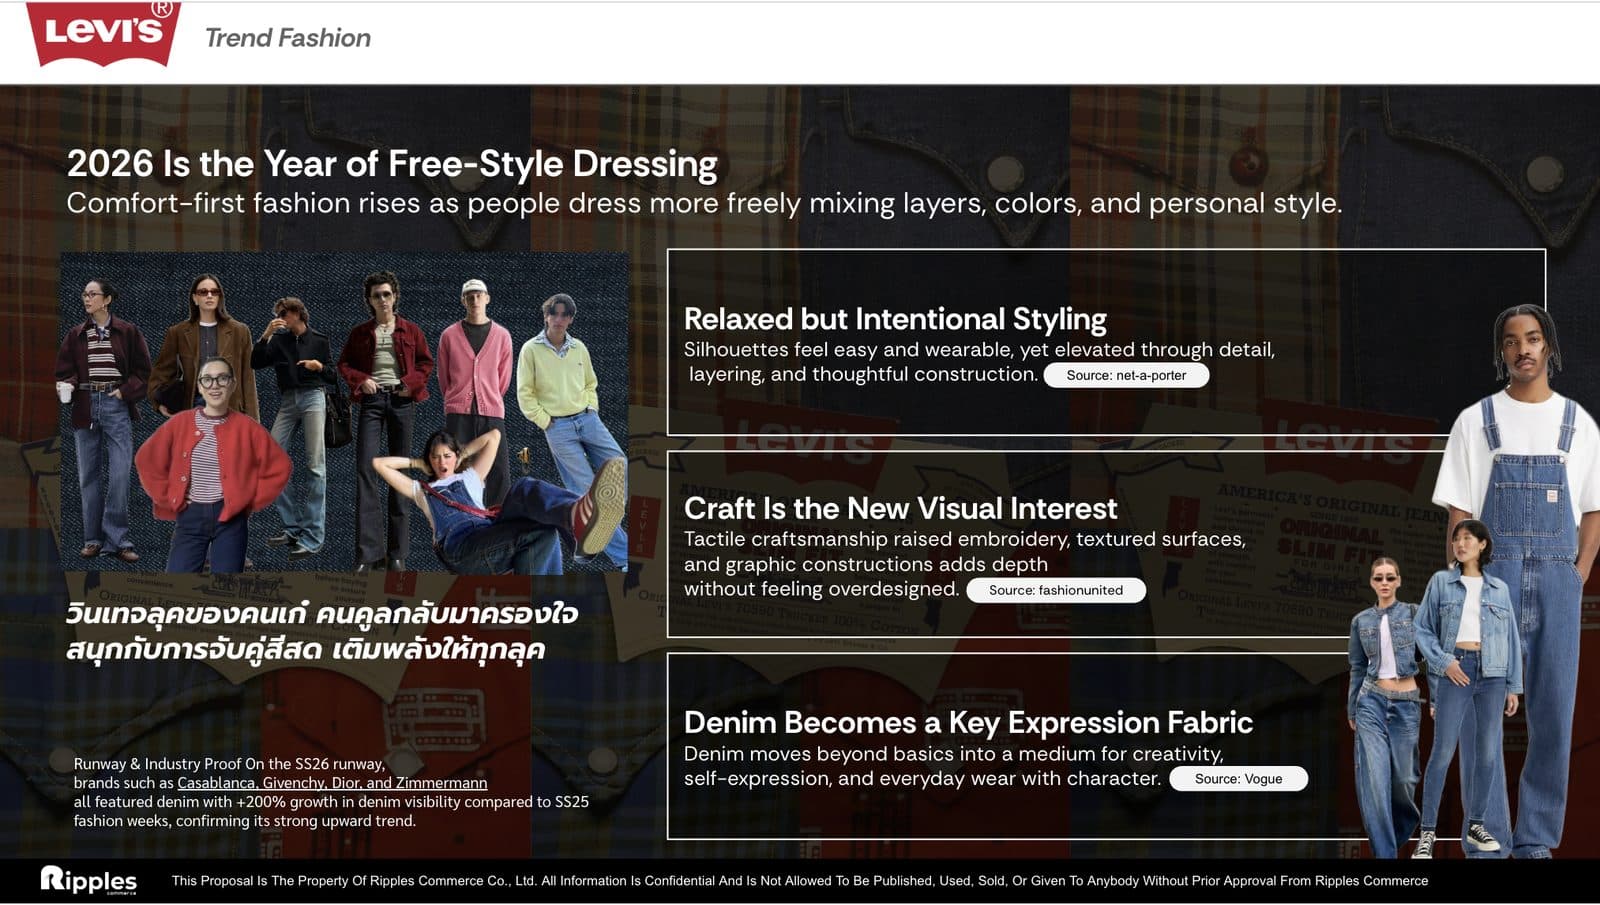
Task: Click the "Comfort-first fashion rises" subtitle line
Action: pyautogui.click(x=704, y=203)
